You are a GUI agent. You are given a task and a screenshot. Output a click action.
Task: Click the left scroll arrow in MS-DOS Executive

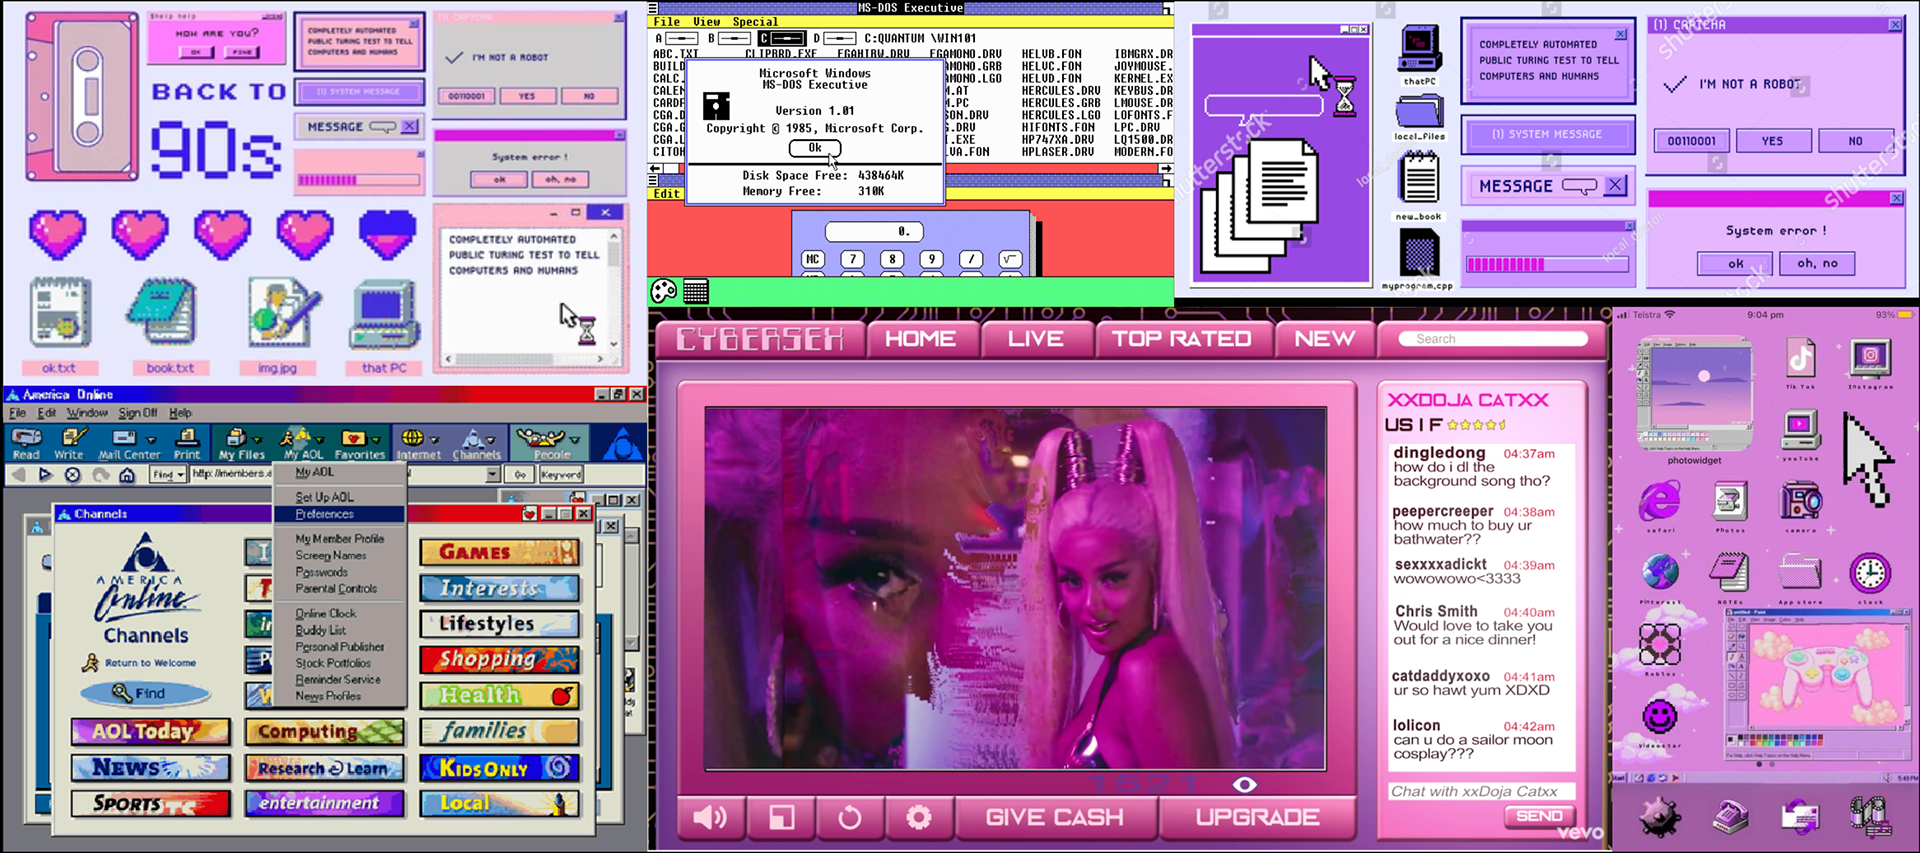tap(655, 168)
